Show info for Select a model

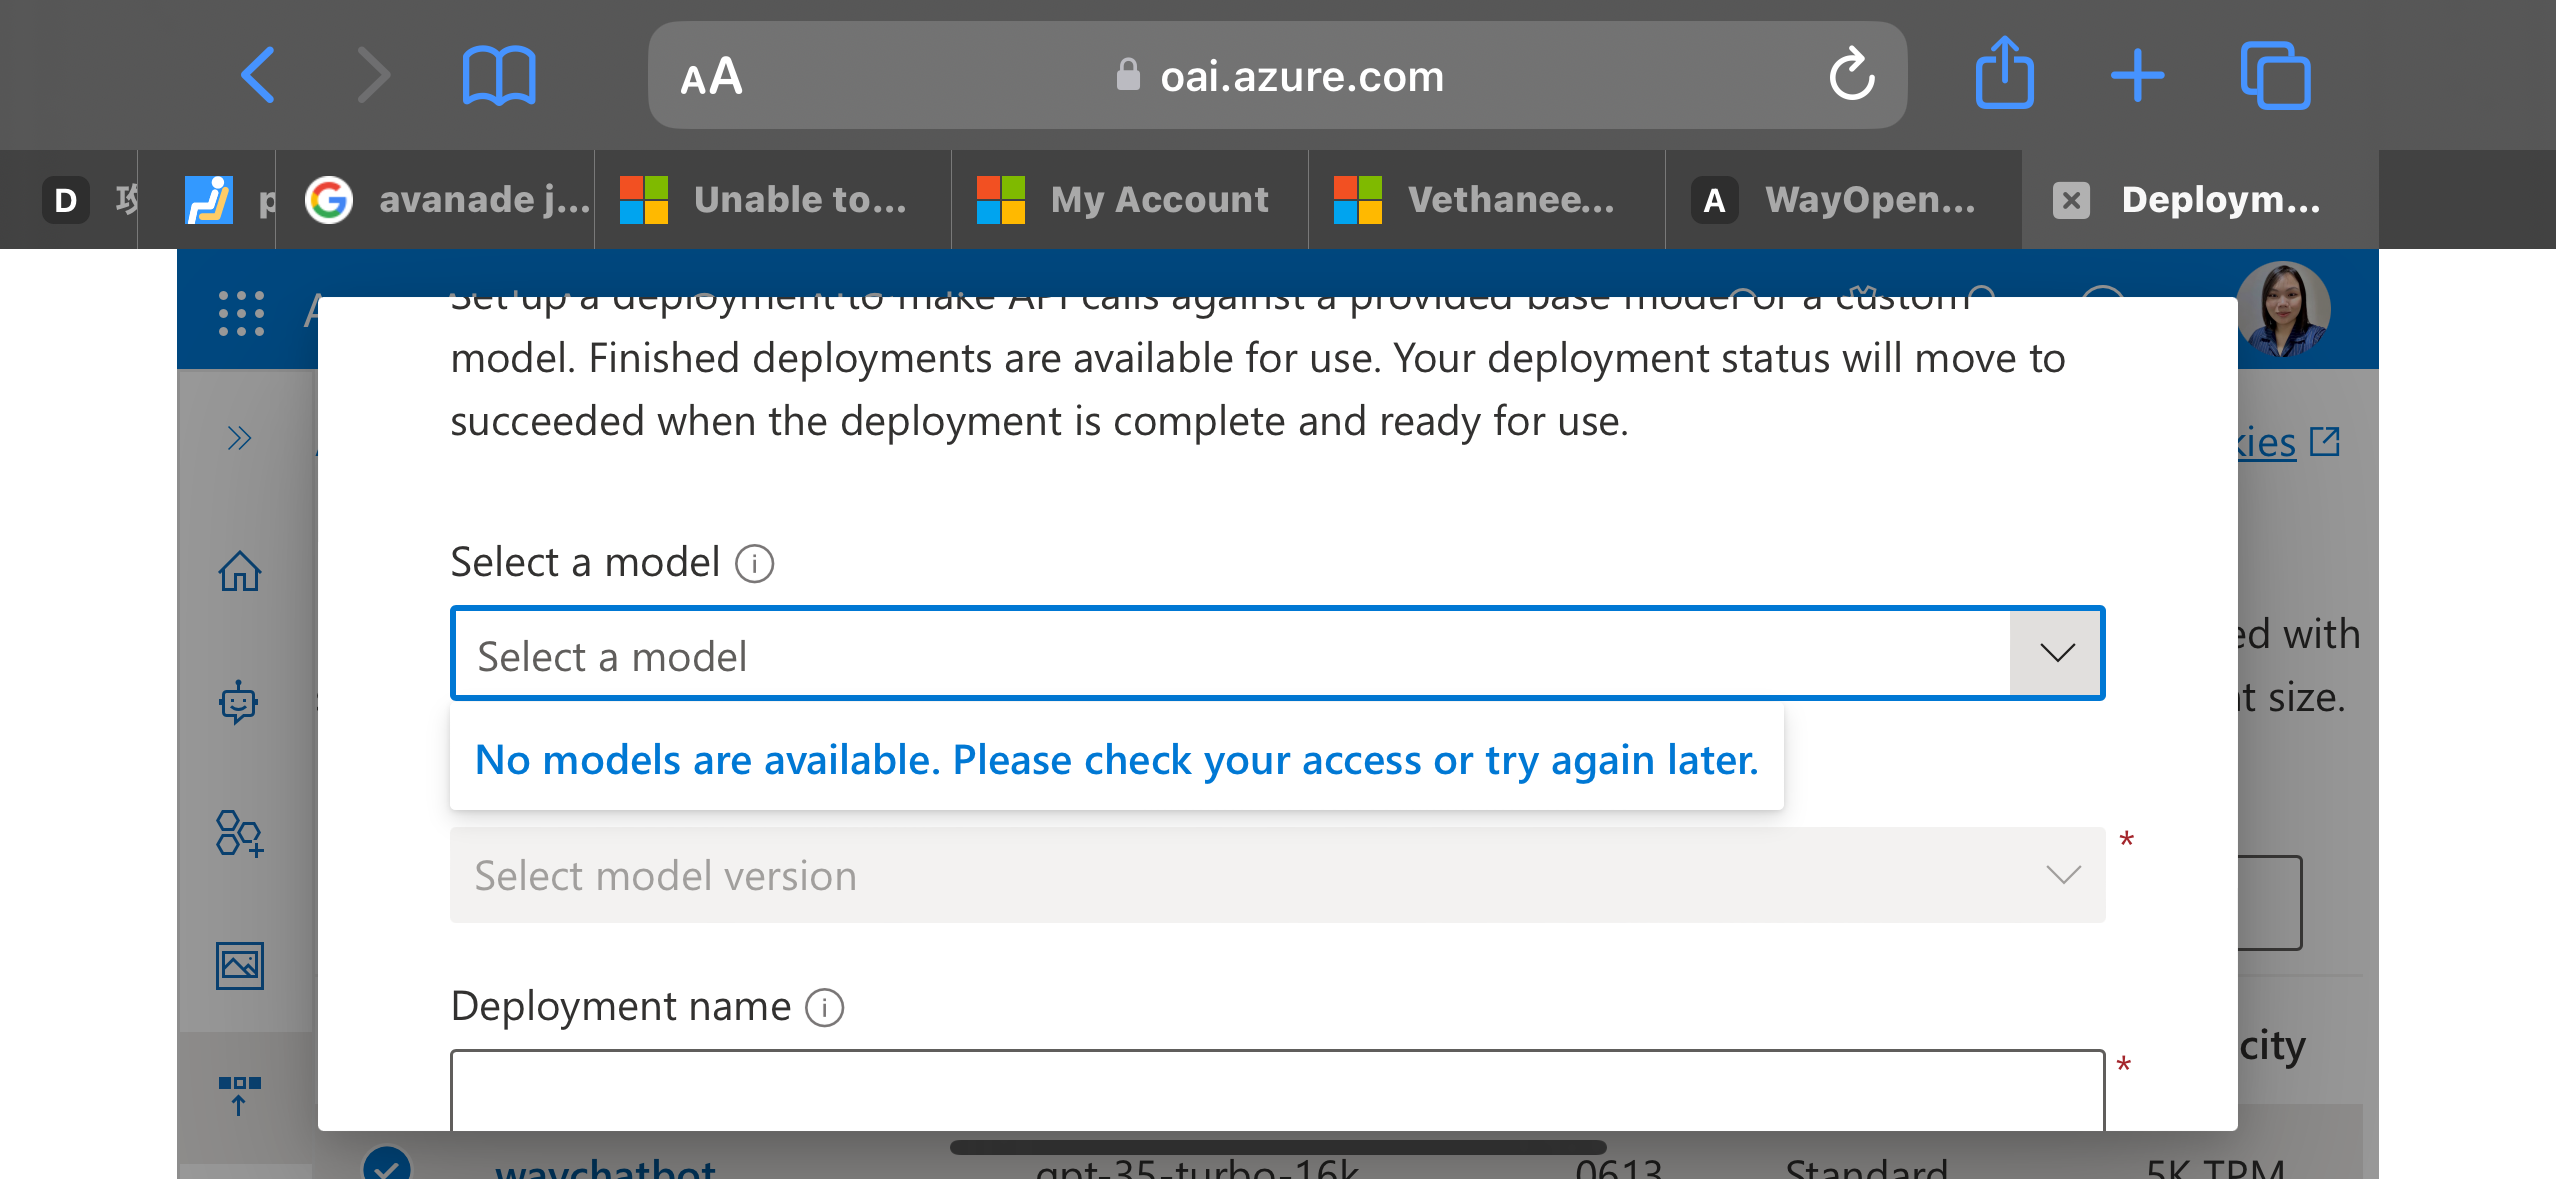[x=755, y=564]
